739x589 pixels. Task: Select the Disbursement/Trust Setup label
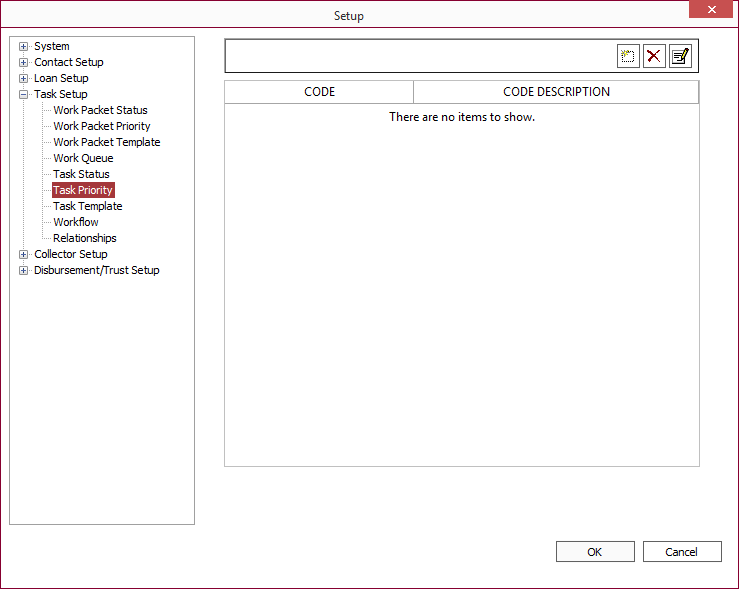click(97, 270)
